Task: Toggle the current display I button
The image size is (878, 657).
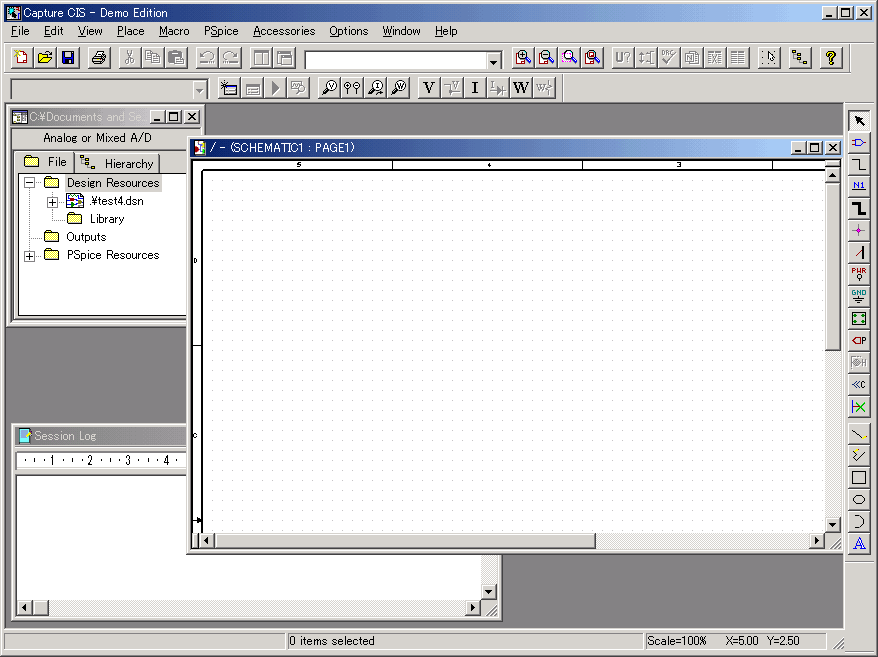Action: tap(475, 88)
